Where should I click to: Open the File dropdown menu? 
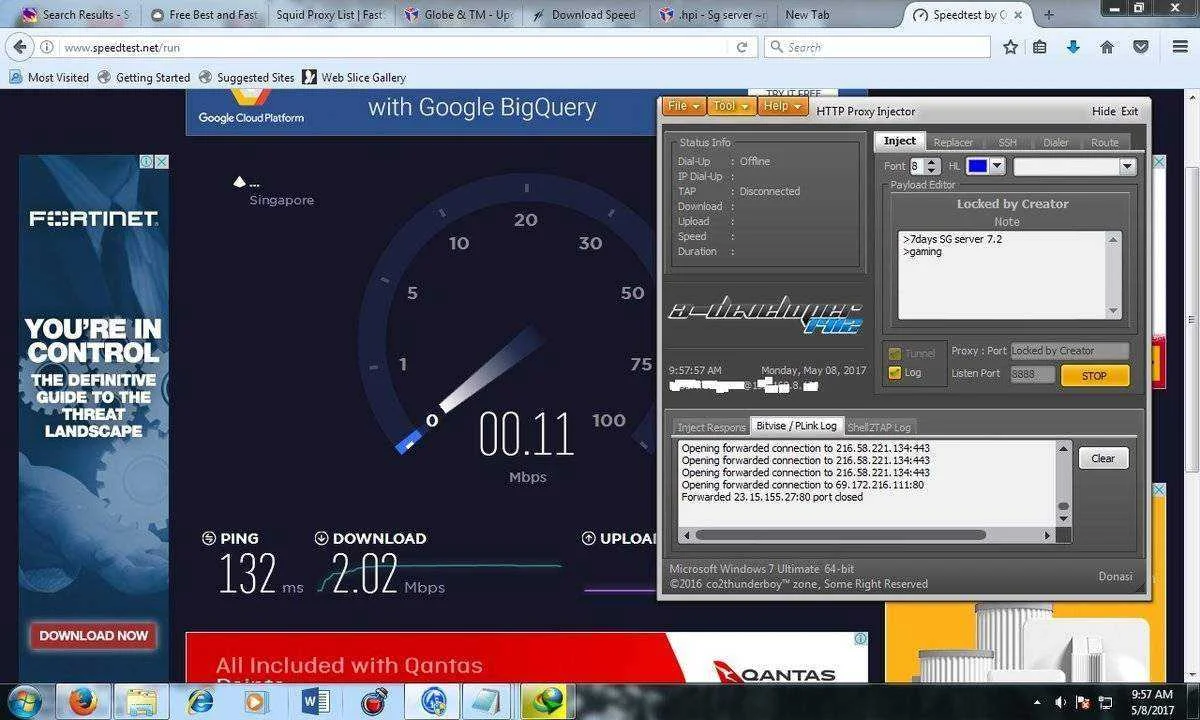tap(684, 106)
